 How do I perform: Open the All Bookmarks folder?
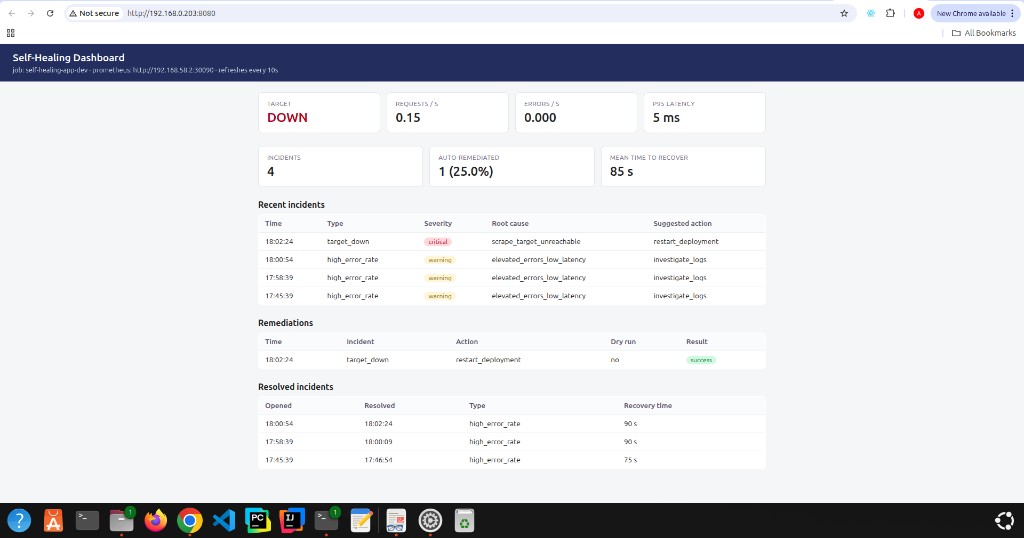(x=984, y=33)
